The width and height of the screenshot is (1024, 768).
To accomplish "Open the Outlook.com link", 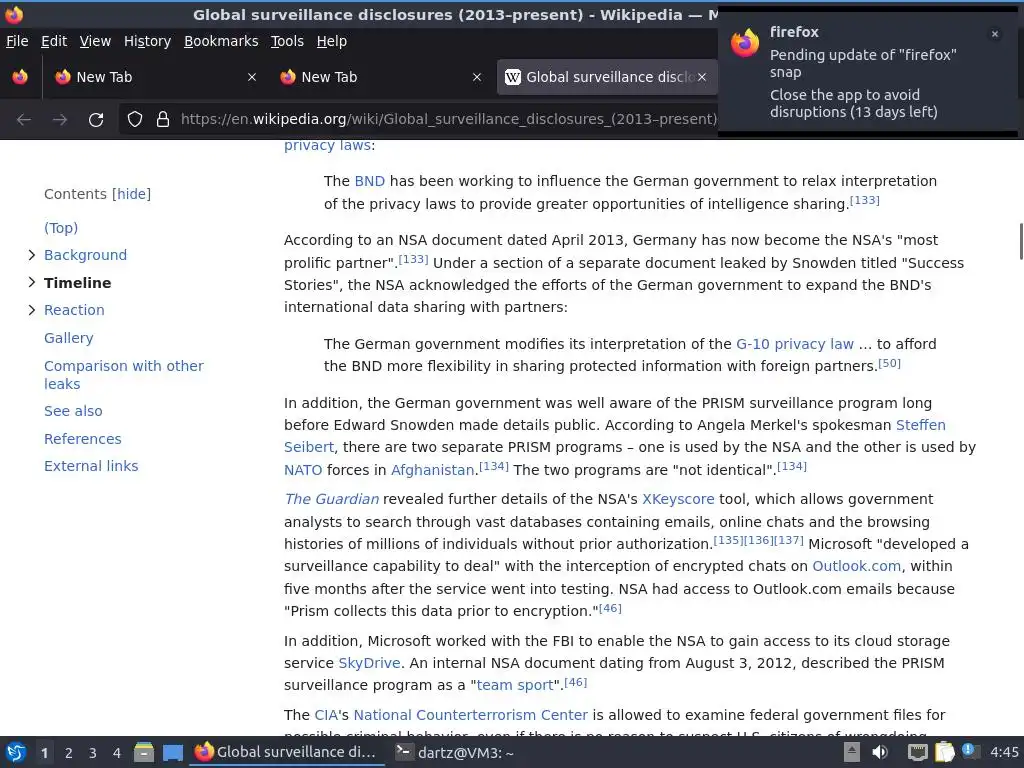I will point(856,566).
